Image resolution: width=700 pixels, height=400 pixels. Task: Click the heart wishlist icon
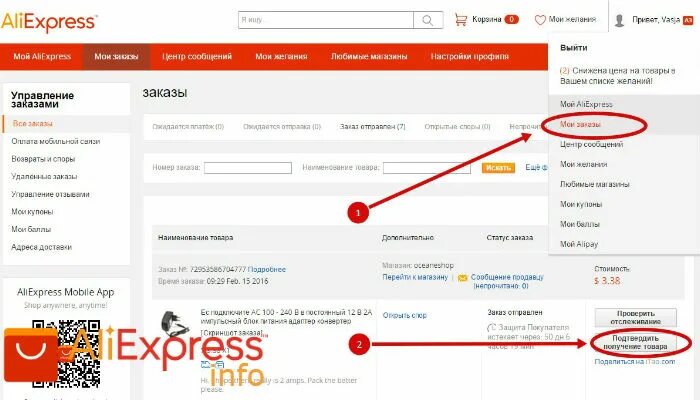[x=540, y=20]
